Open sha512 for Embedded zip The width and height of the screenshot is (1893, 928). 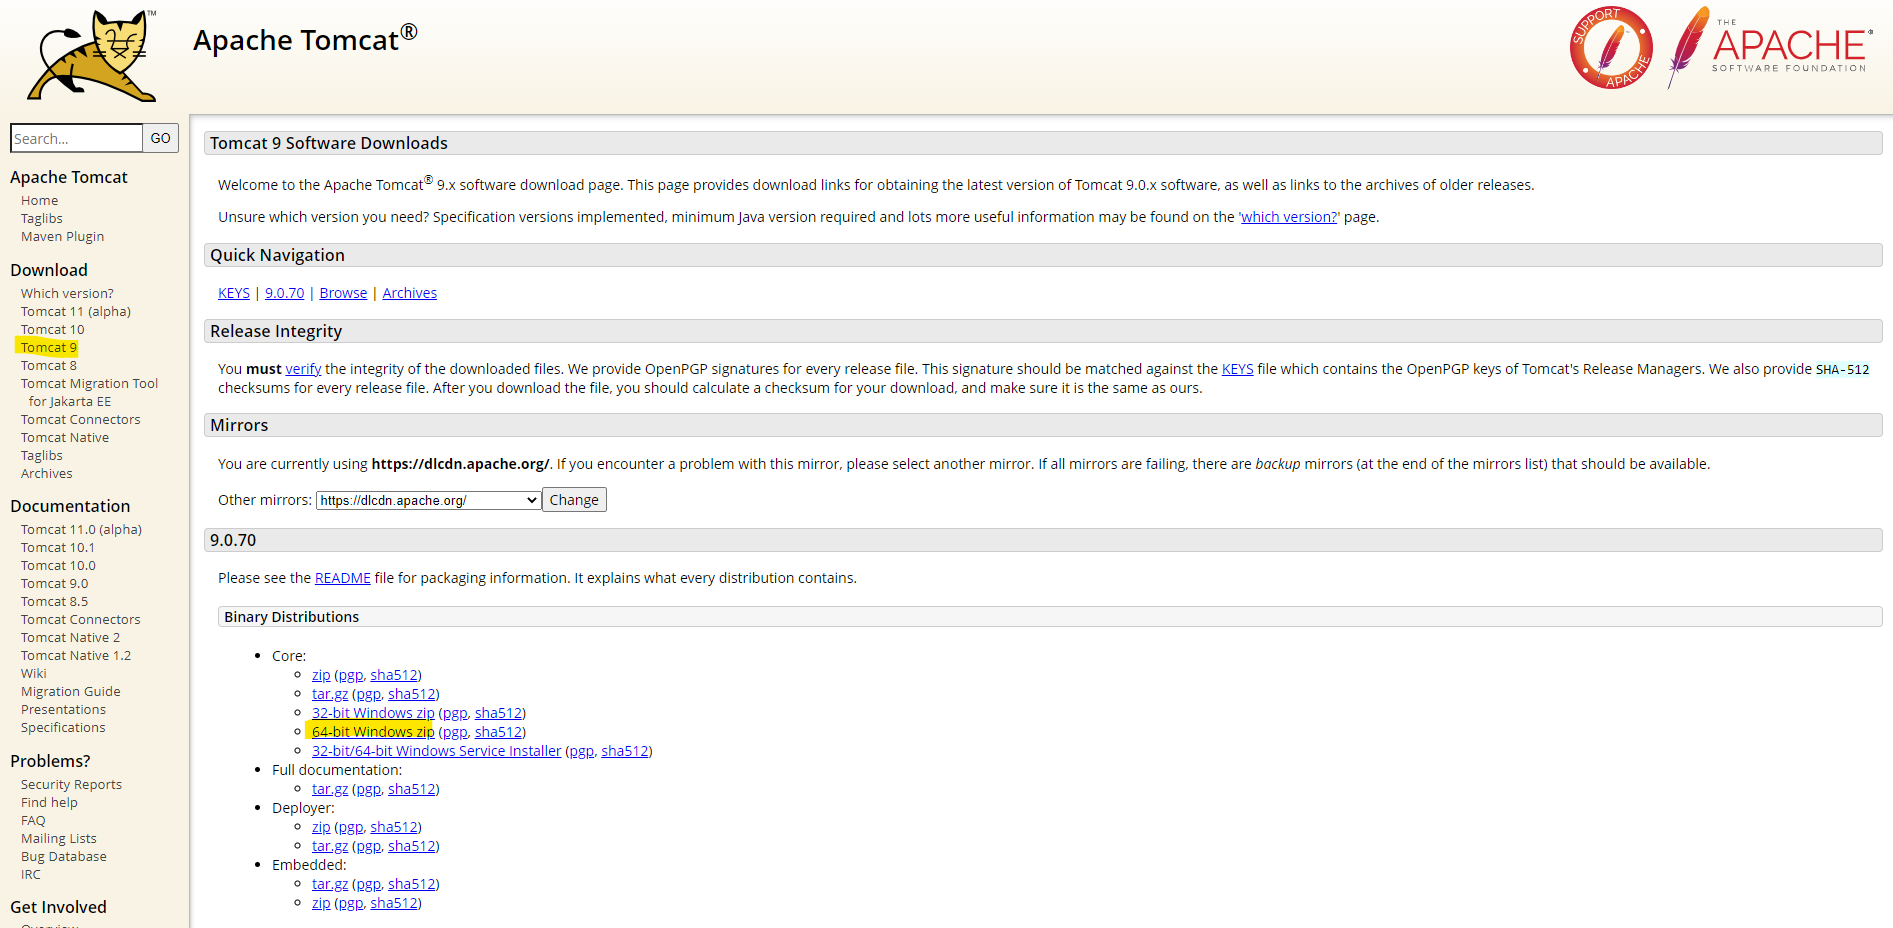pyautogui.click(x=394, y=903)
